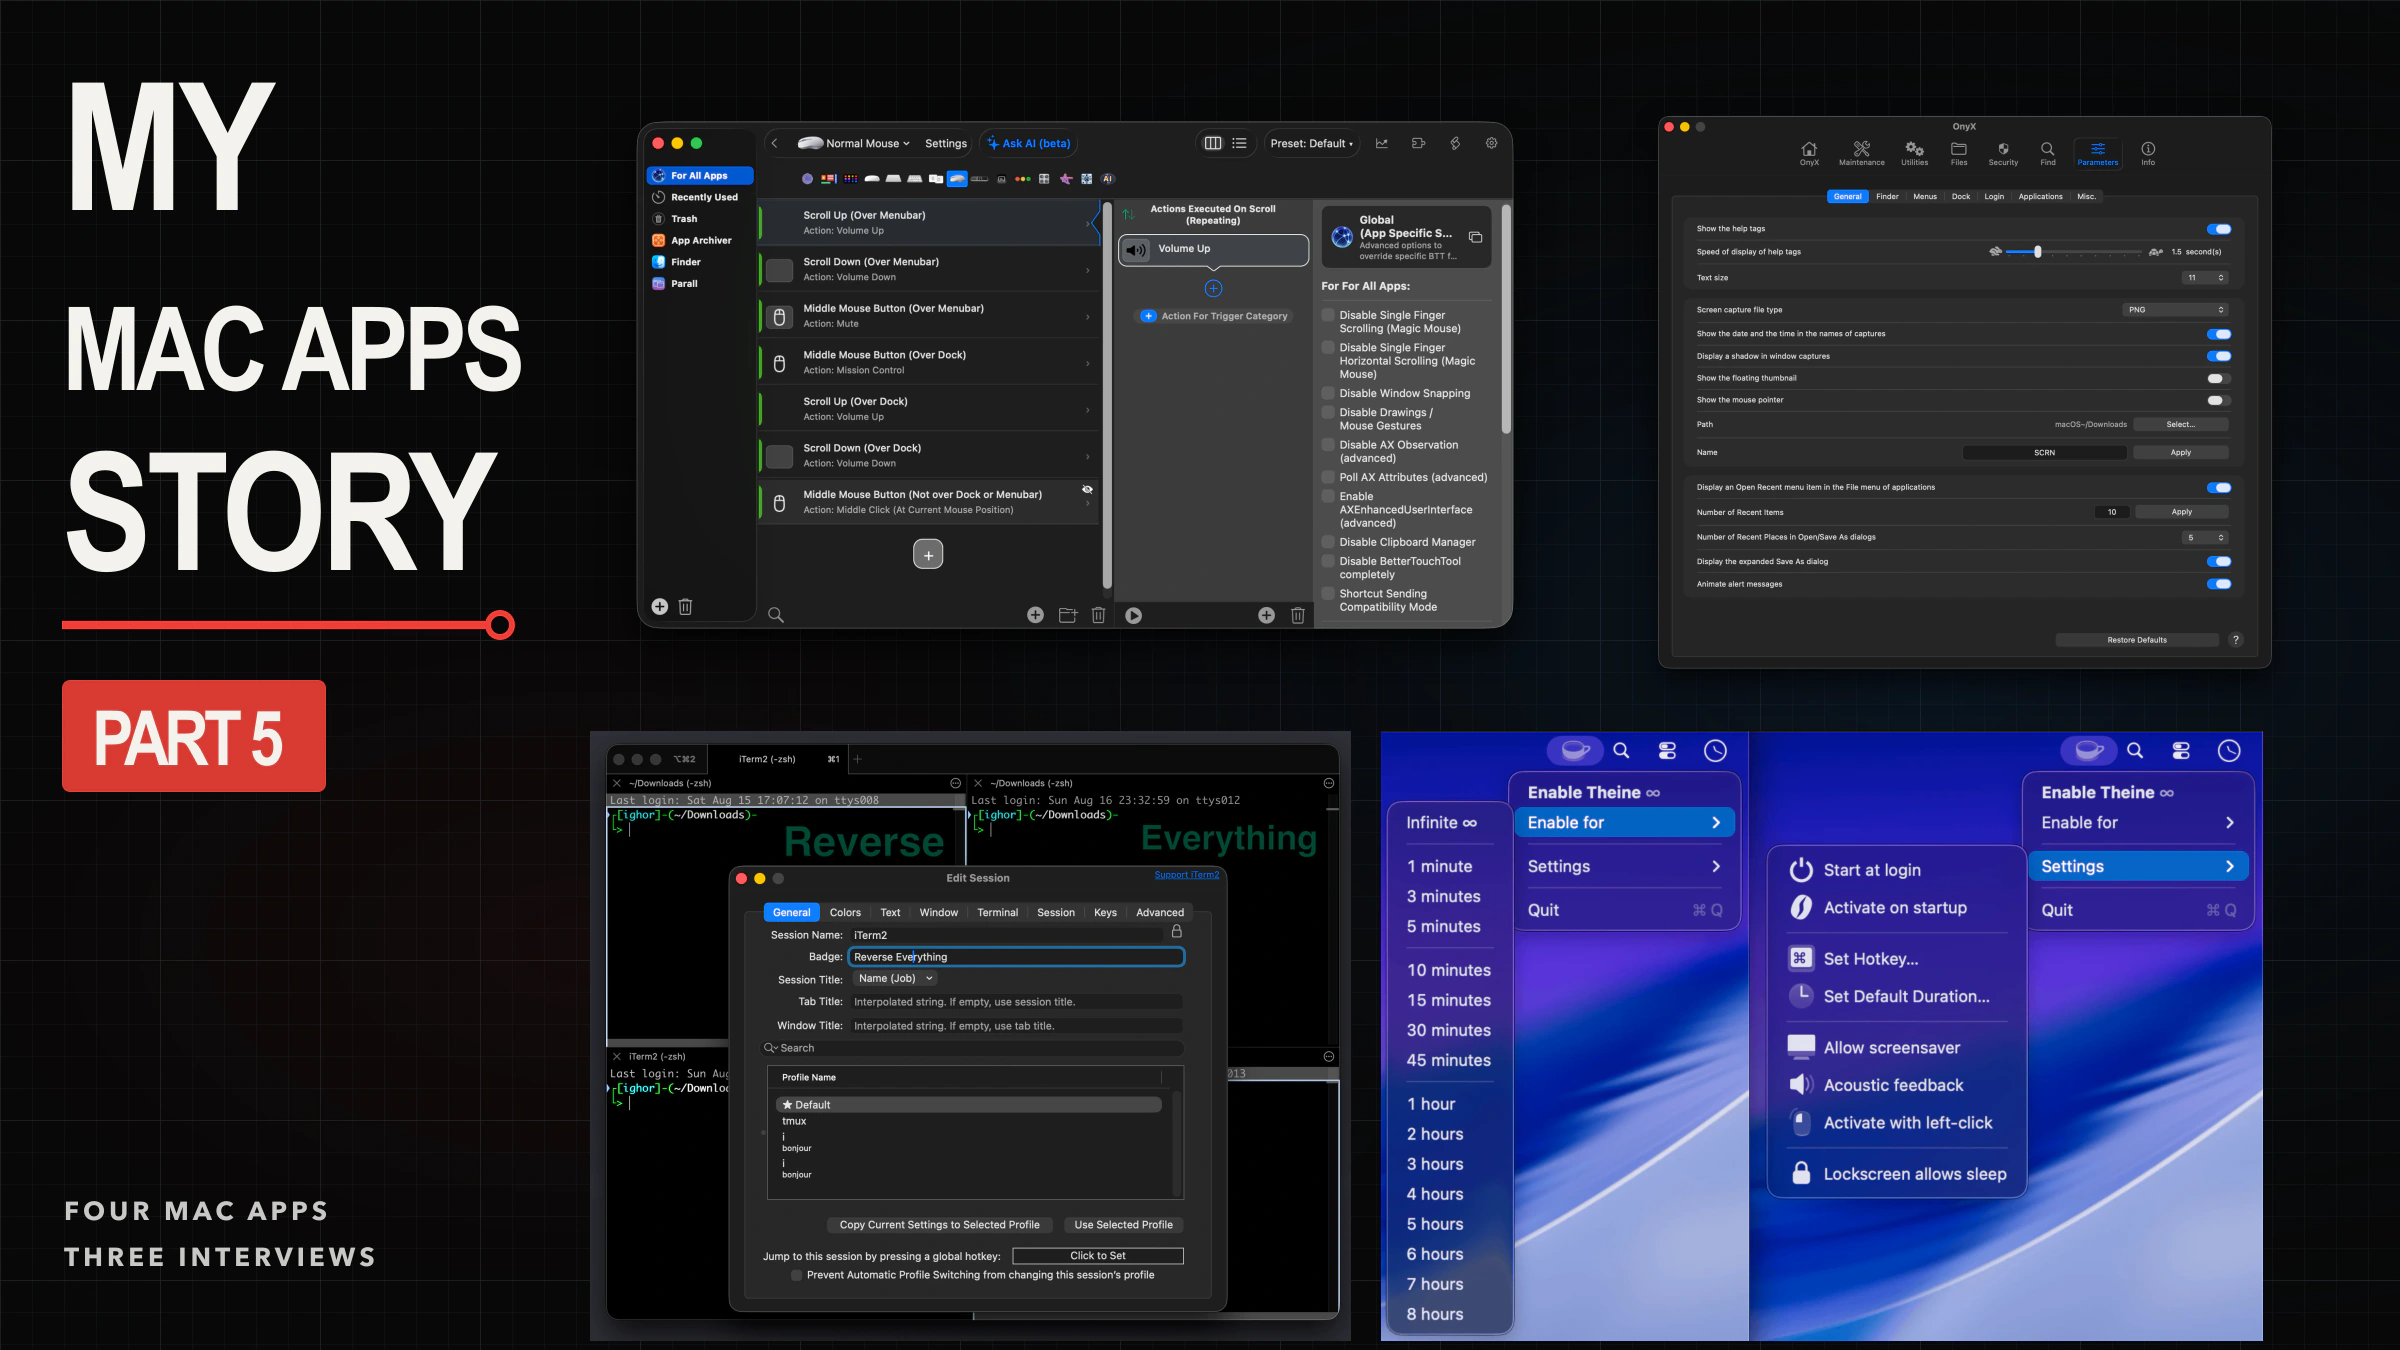The image size is (2400, 1350).
Task: Open Support iTerm2 link
Action: [1187, 875]
